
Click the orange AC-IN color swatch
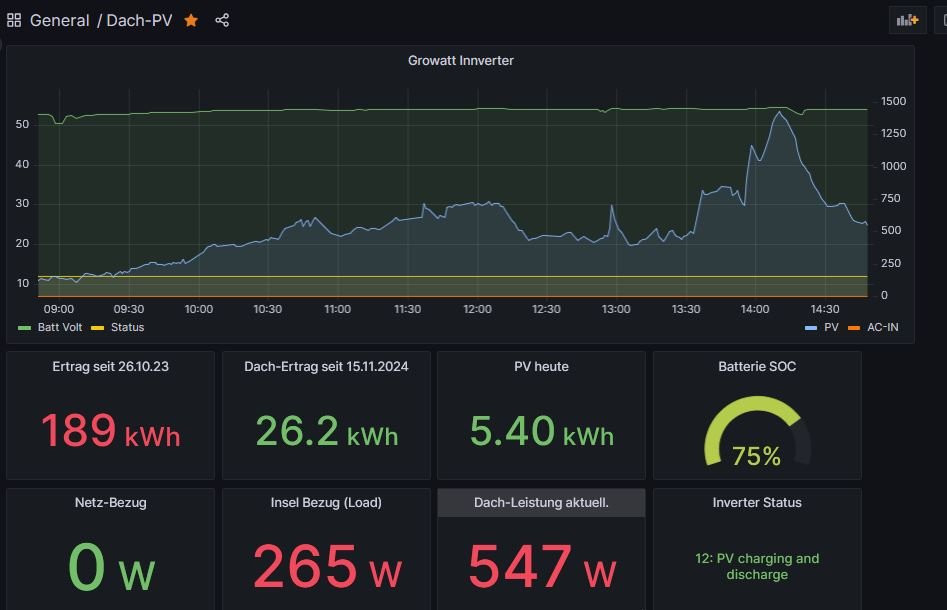(x=853, y=328)
